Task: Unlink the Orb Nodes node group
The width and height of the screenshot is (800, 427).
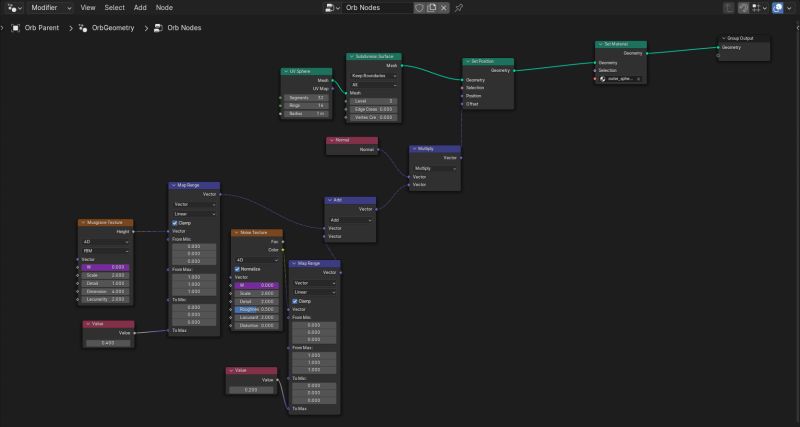Action: pos(444,8)
